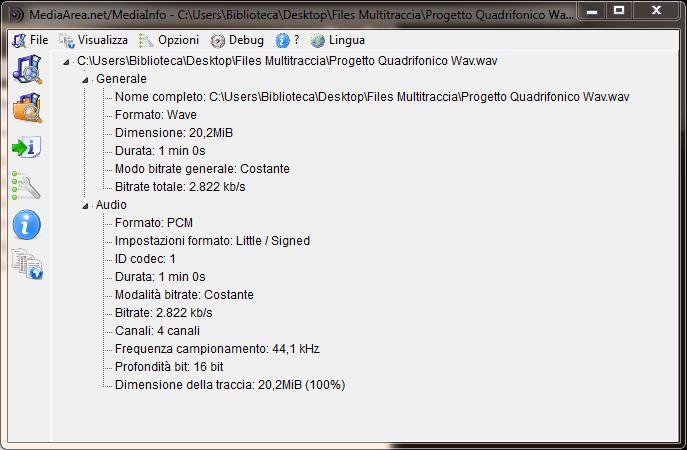The width and height of the screenshot is (687, 450).
Task: Select Profondità bit: 16 bit row
Action: click(x=169, y=366)
